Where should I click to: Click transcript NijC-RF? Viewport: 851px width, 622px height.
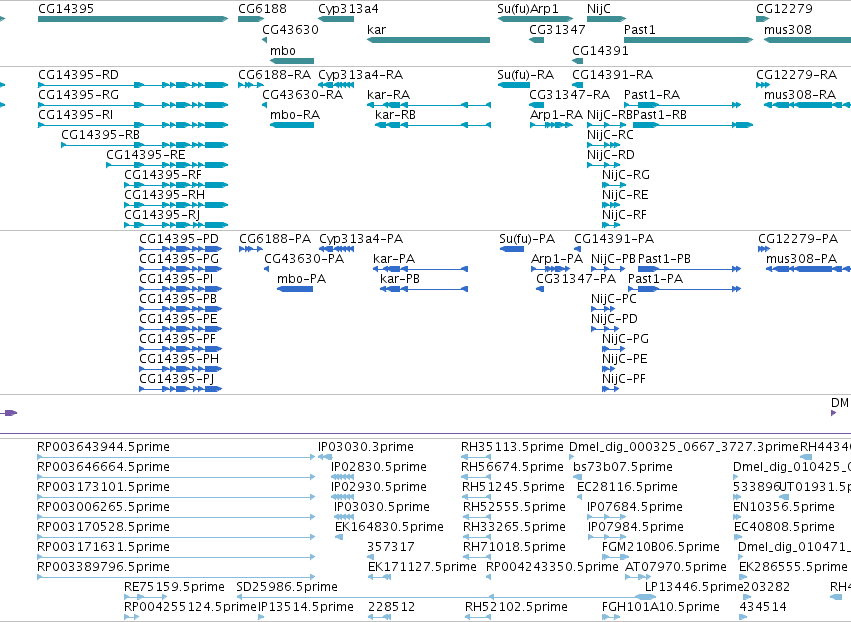[624, 214]
